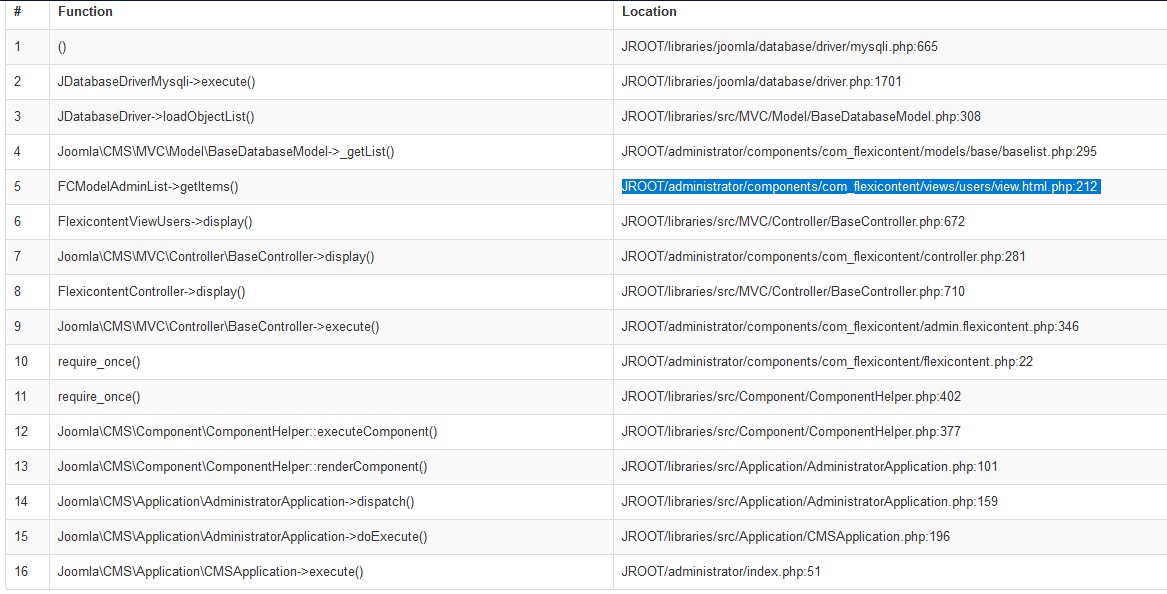
Task: Click the highlighted view.html.php:212 location
Action: click(860, 187)
